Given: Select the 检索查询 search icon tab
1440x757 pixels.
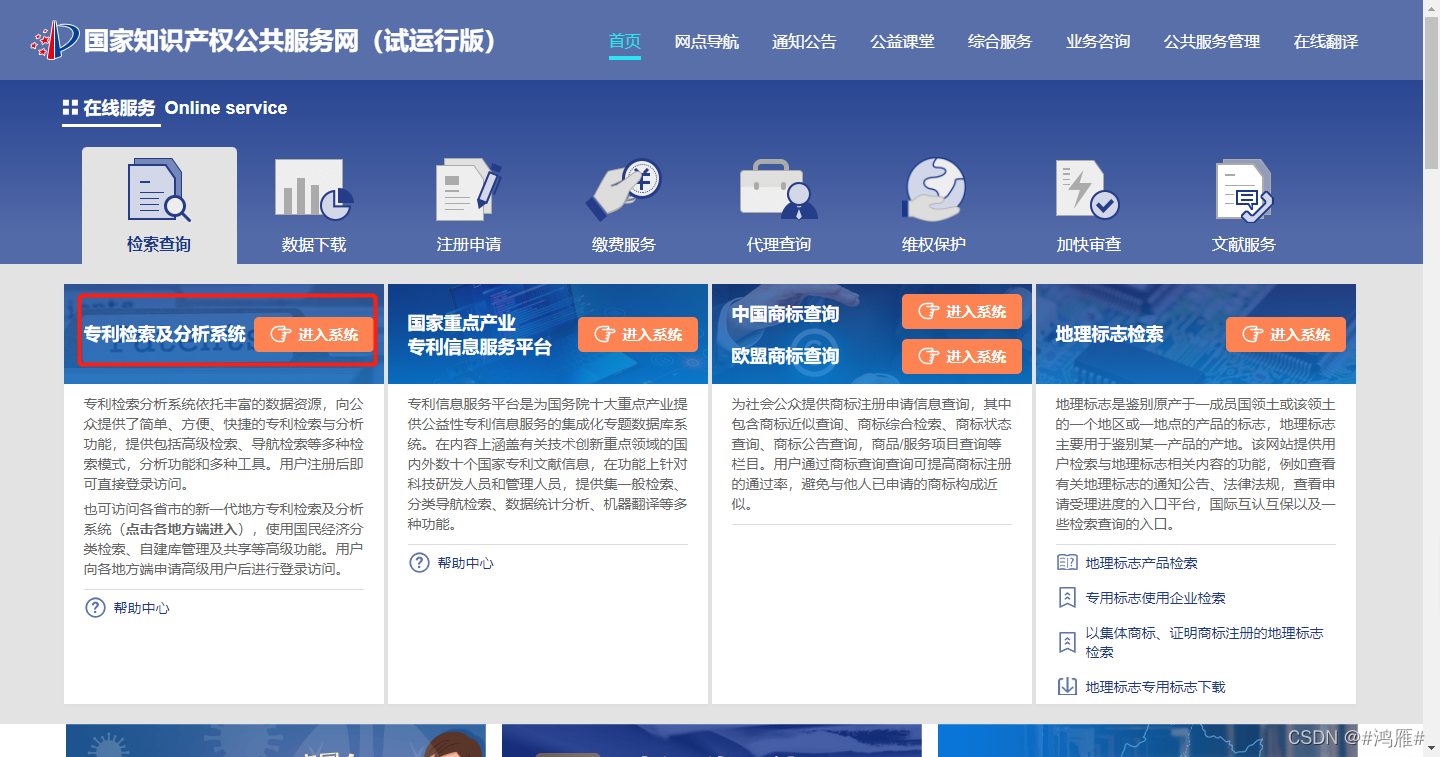Looking at the screenshot, I should [159, 191].
